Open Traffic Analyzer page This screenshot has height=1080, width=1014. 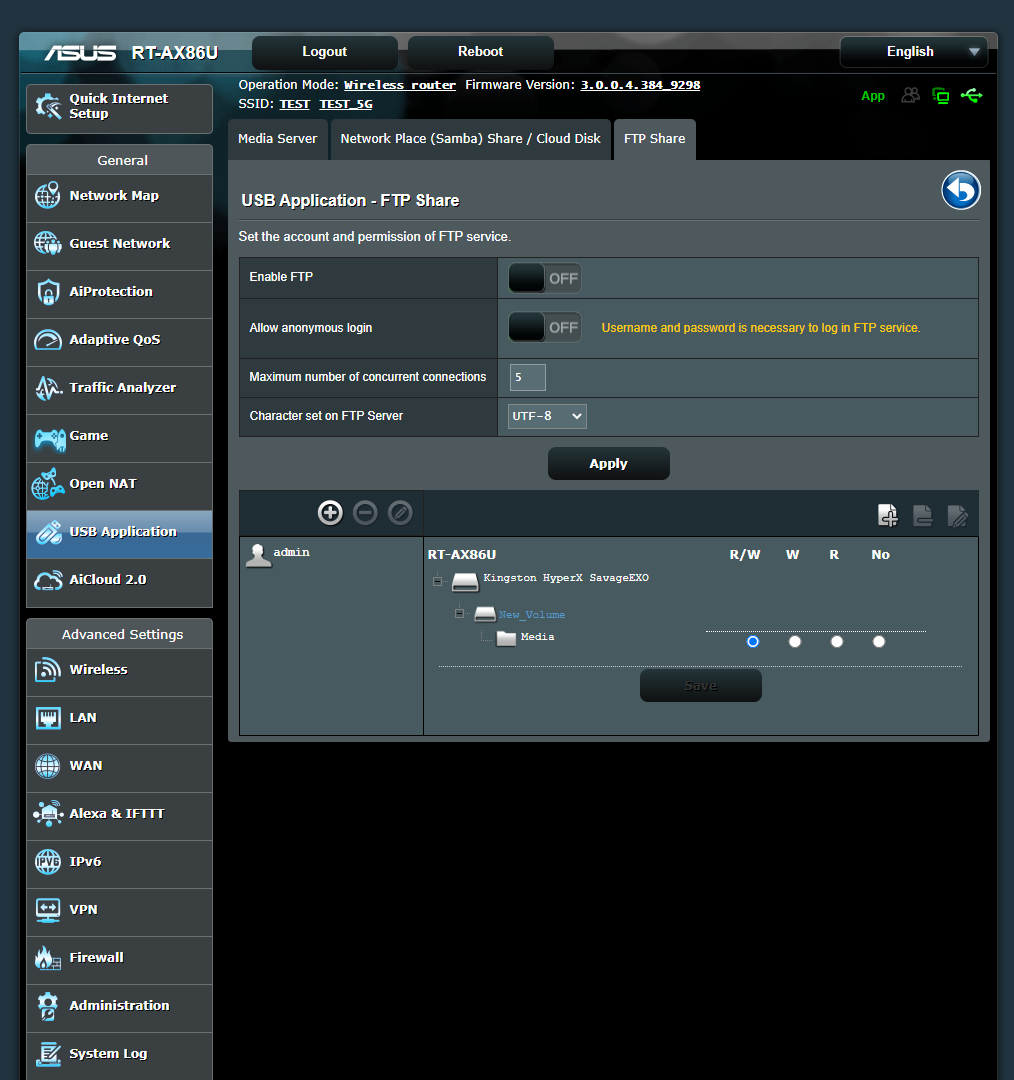[119, 390]
